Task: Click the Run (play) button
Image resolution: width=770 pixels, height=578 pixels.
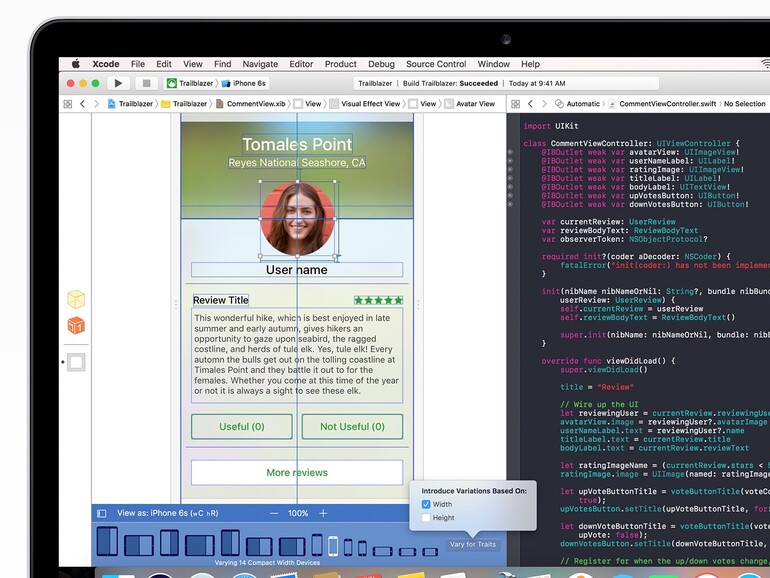Action: pos(118,84)
